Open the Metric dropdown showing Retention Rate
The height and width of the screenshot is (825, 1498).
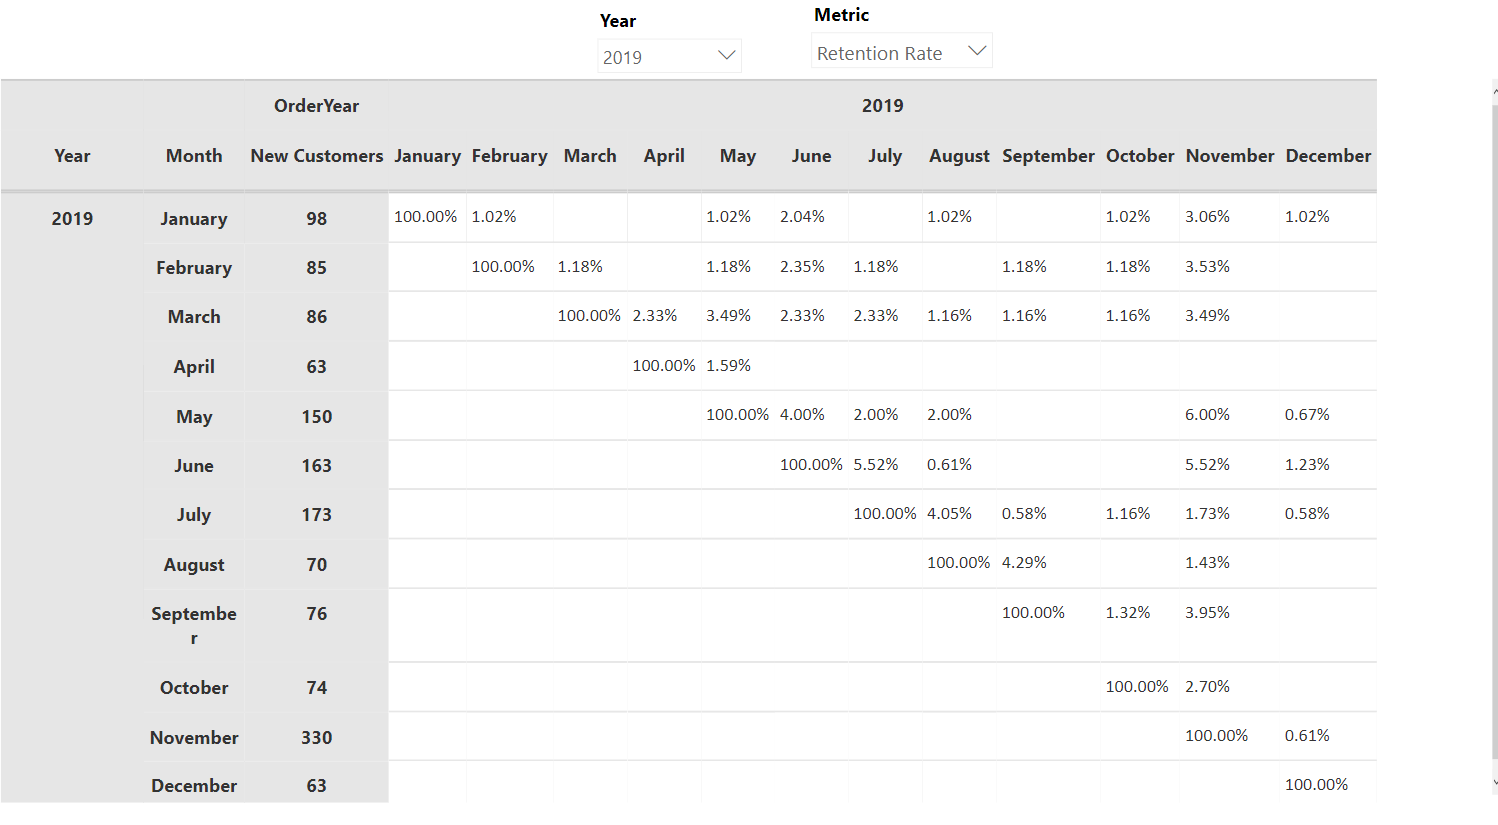(x=900, y=53)
